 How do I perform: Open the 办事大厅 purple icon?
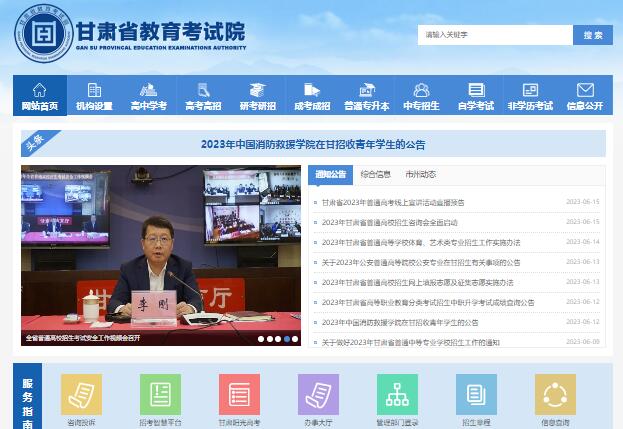pos(319,394)
